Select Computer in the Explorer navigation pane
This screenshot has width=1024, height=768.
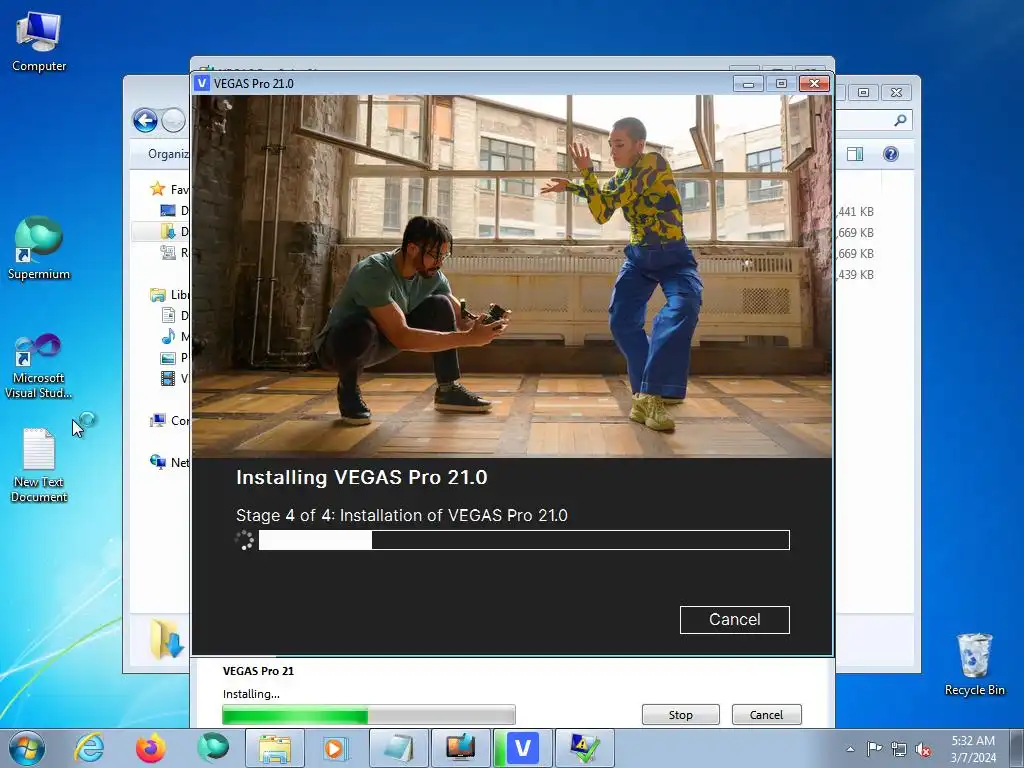[x=168, y=421]
